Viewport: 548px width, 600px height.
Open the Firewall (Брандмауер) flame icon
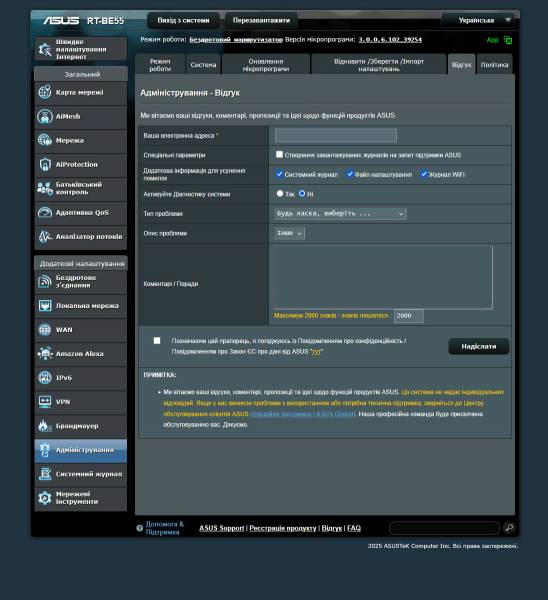pyautogui.click(x=45, y=426)
